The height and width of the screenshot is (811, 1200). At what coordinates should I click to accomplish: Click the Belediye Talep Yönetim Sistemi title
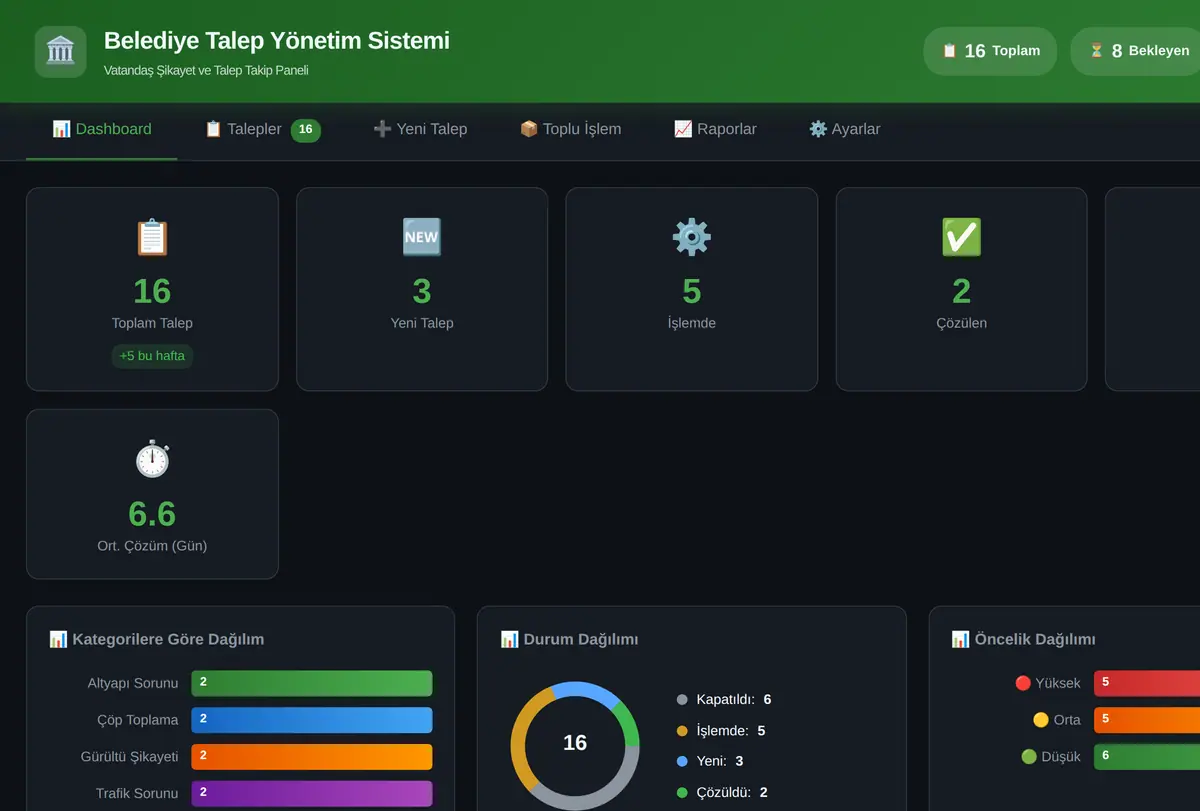coord(277,41)
